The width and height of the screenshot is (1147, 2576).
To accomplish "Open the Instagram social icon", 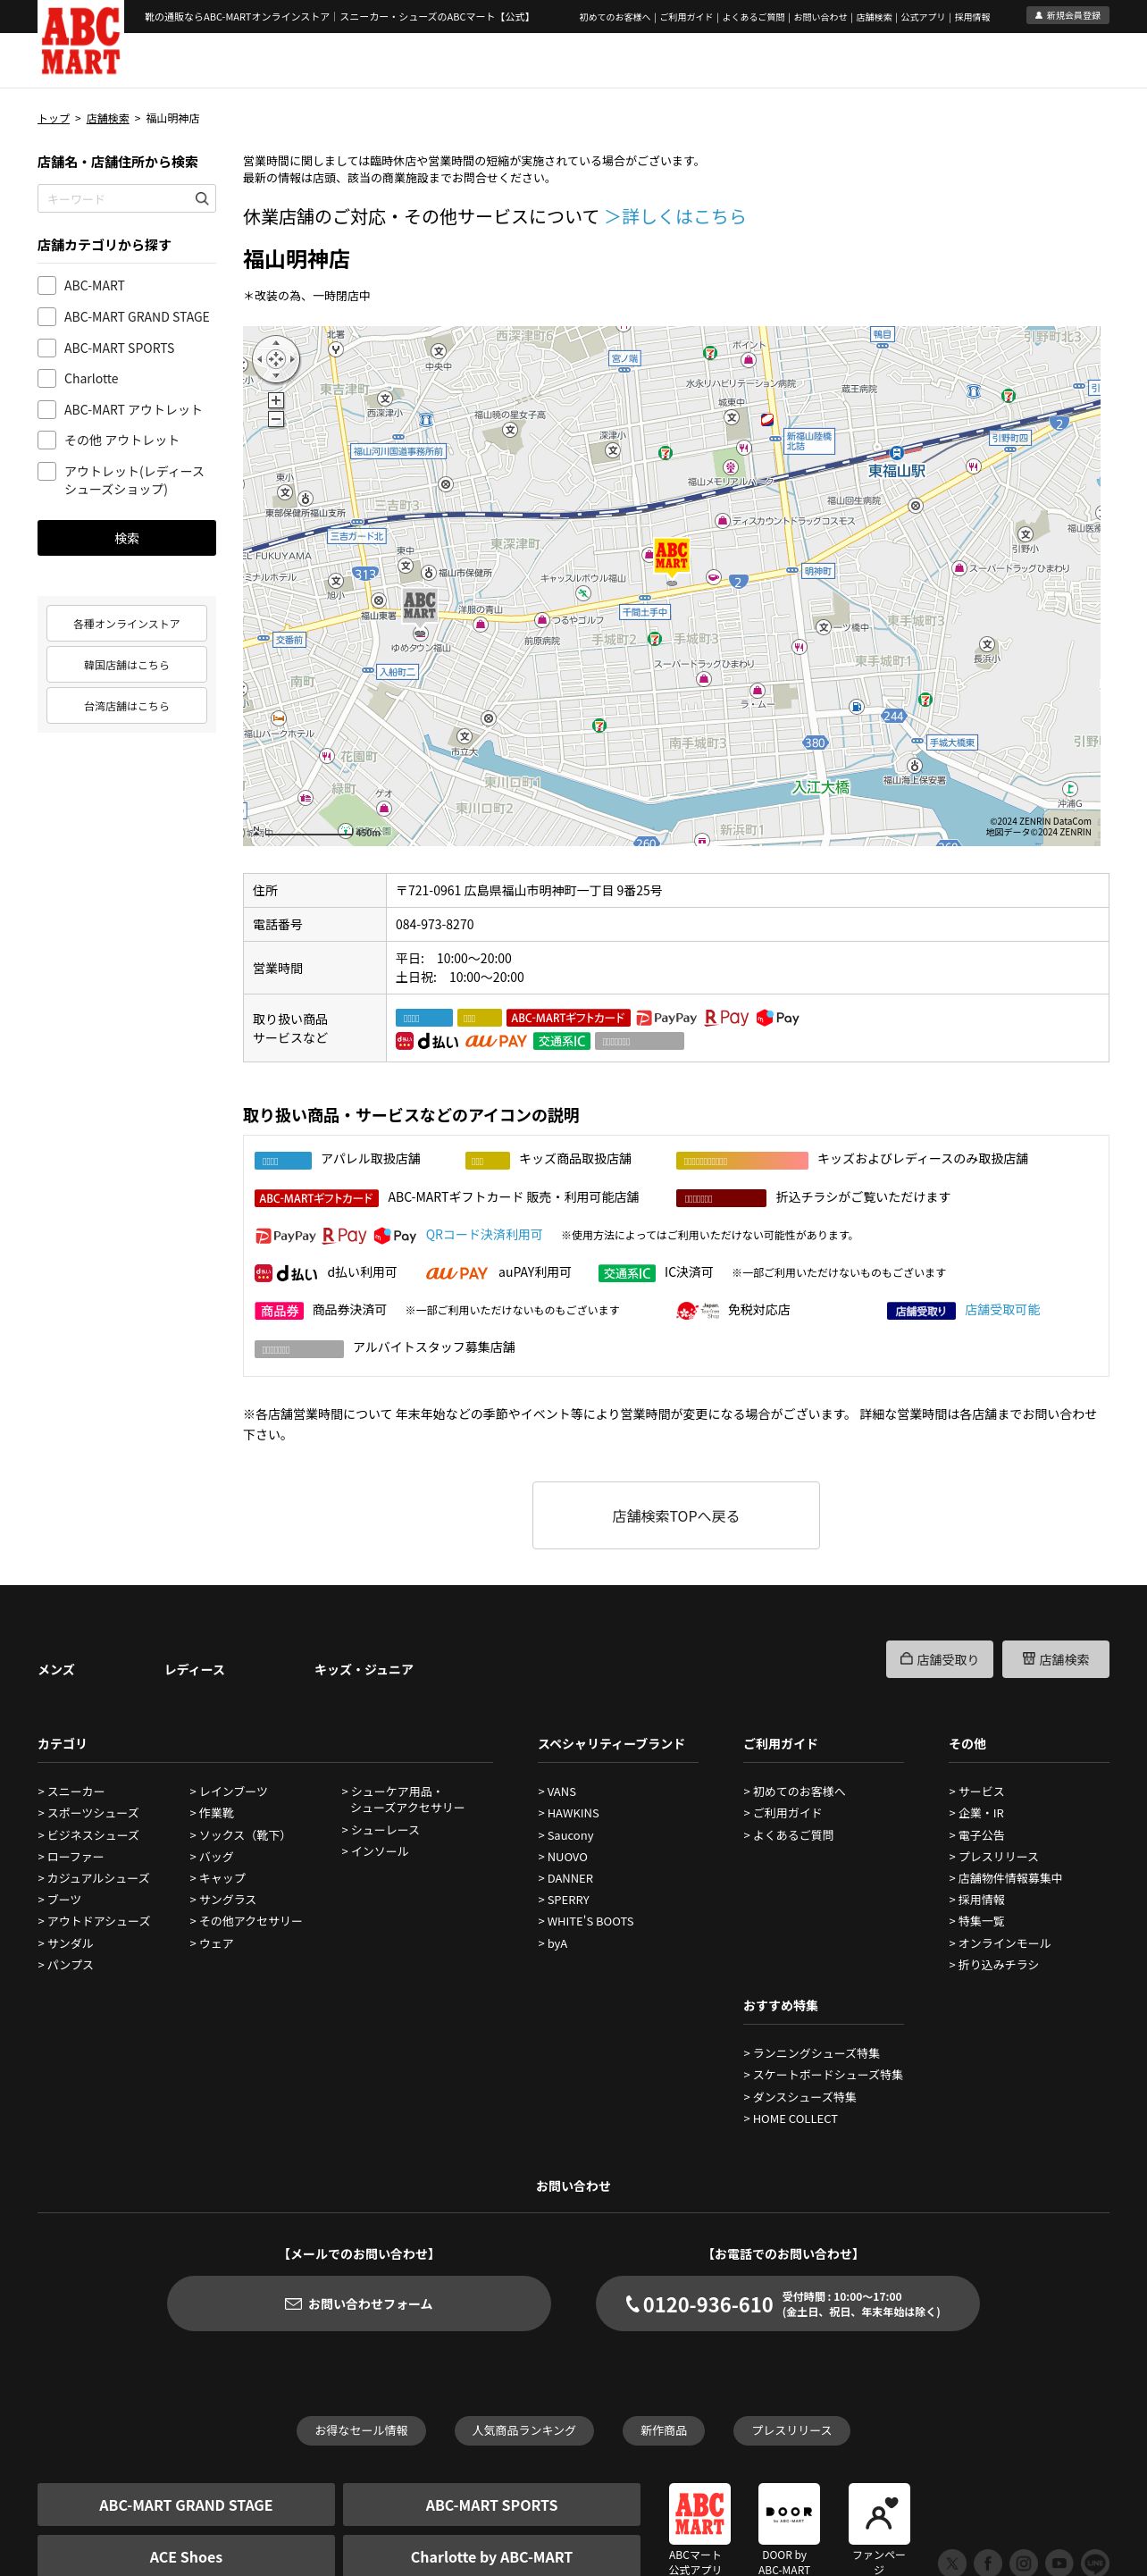I will tap(1023, 2563).
